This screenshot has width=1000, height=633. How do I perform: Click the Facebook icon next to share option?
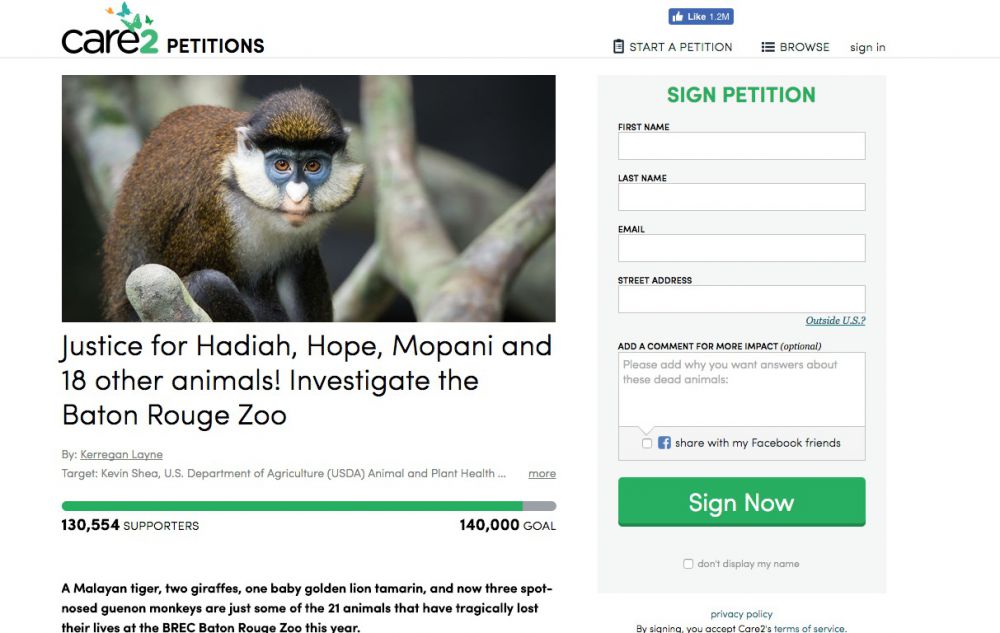coord(664,442)
